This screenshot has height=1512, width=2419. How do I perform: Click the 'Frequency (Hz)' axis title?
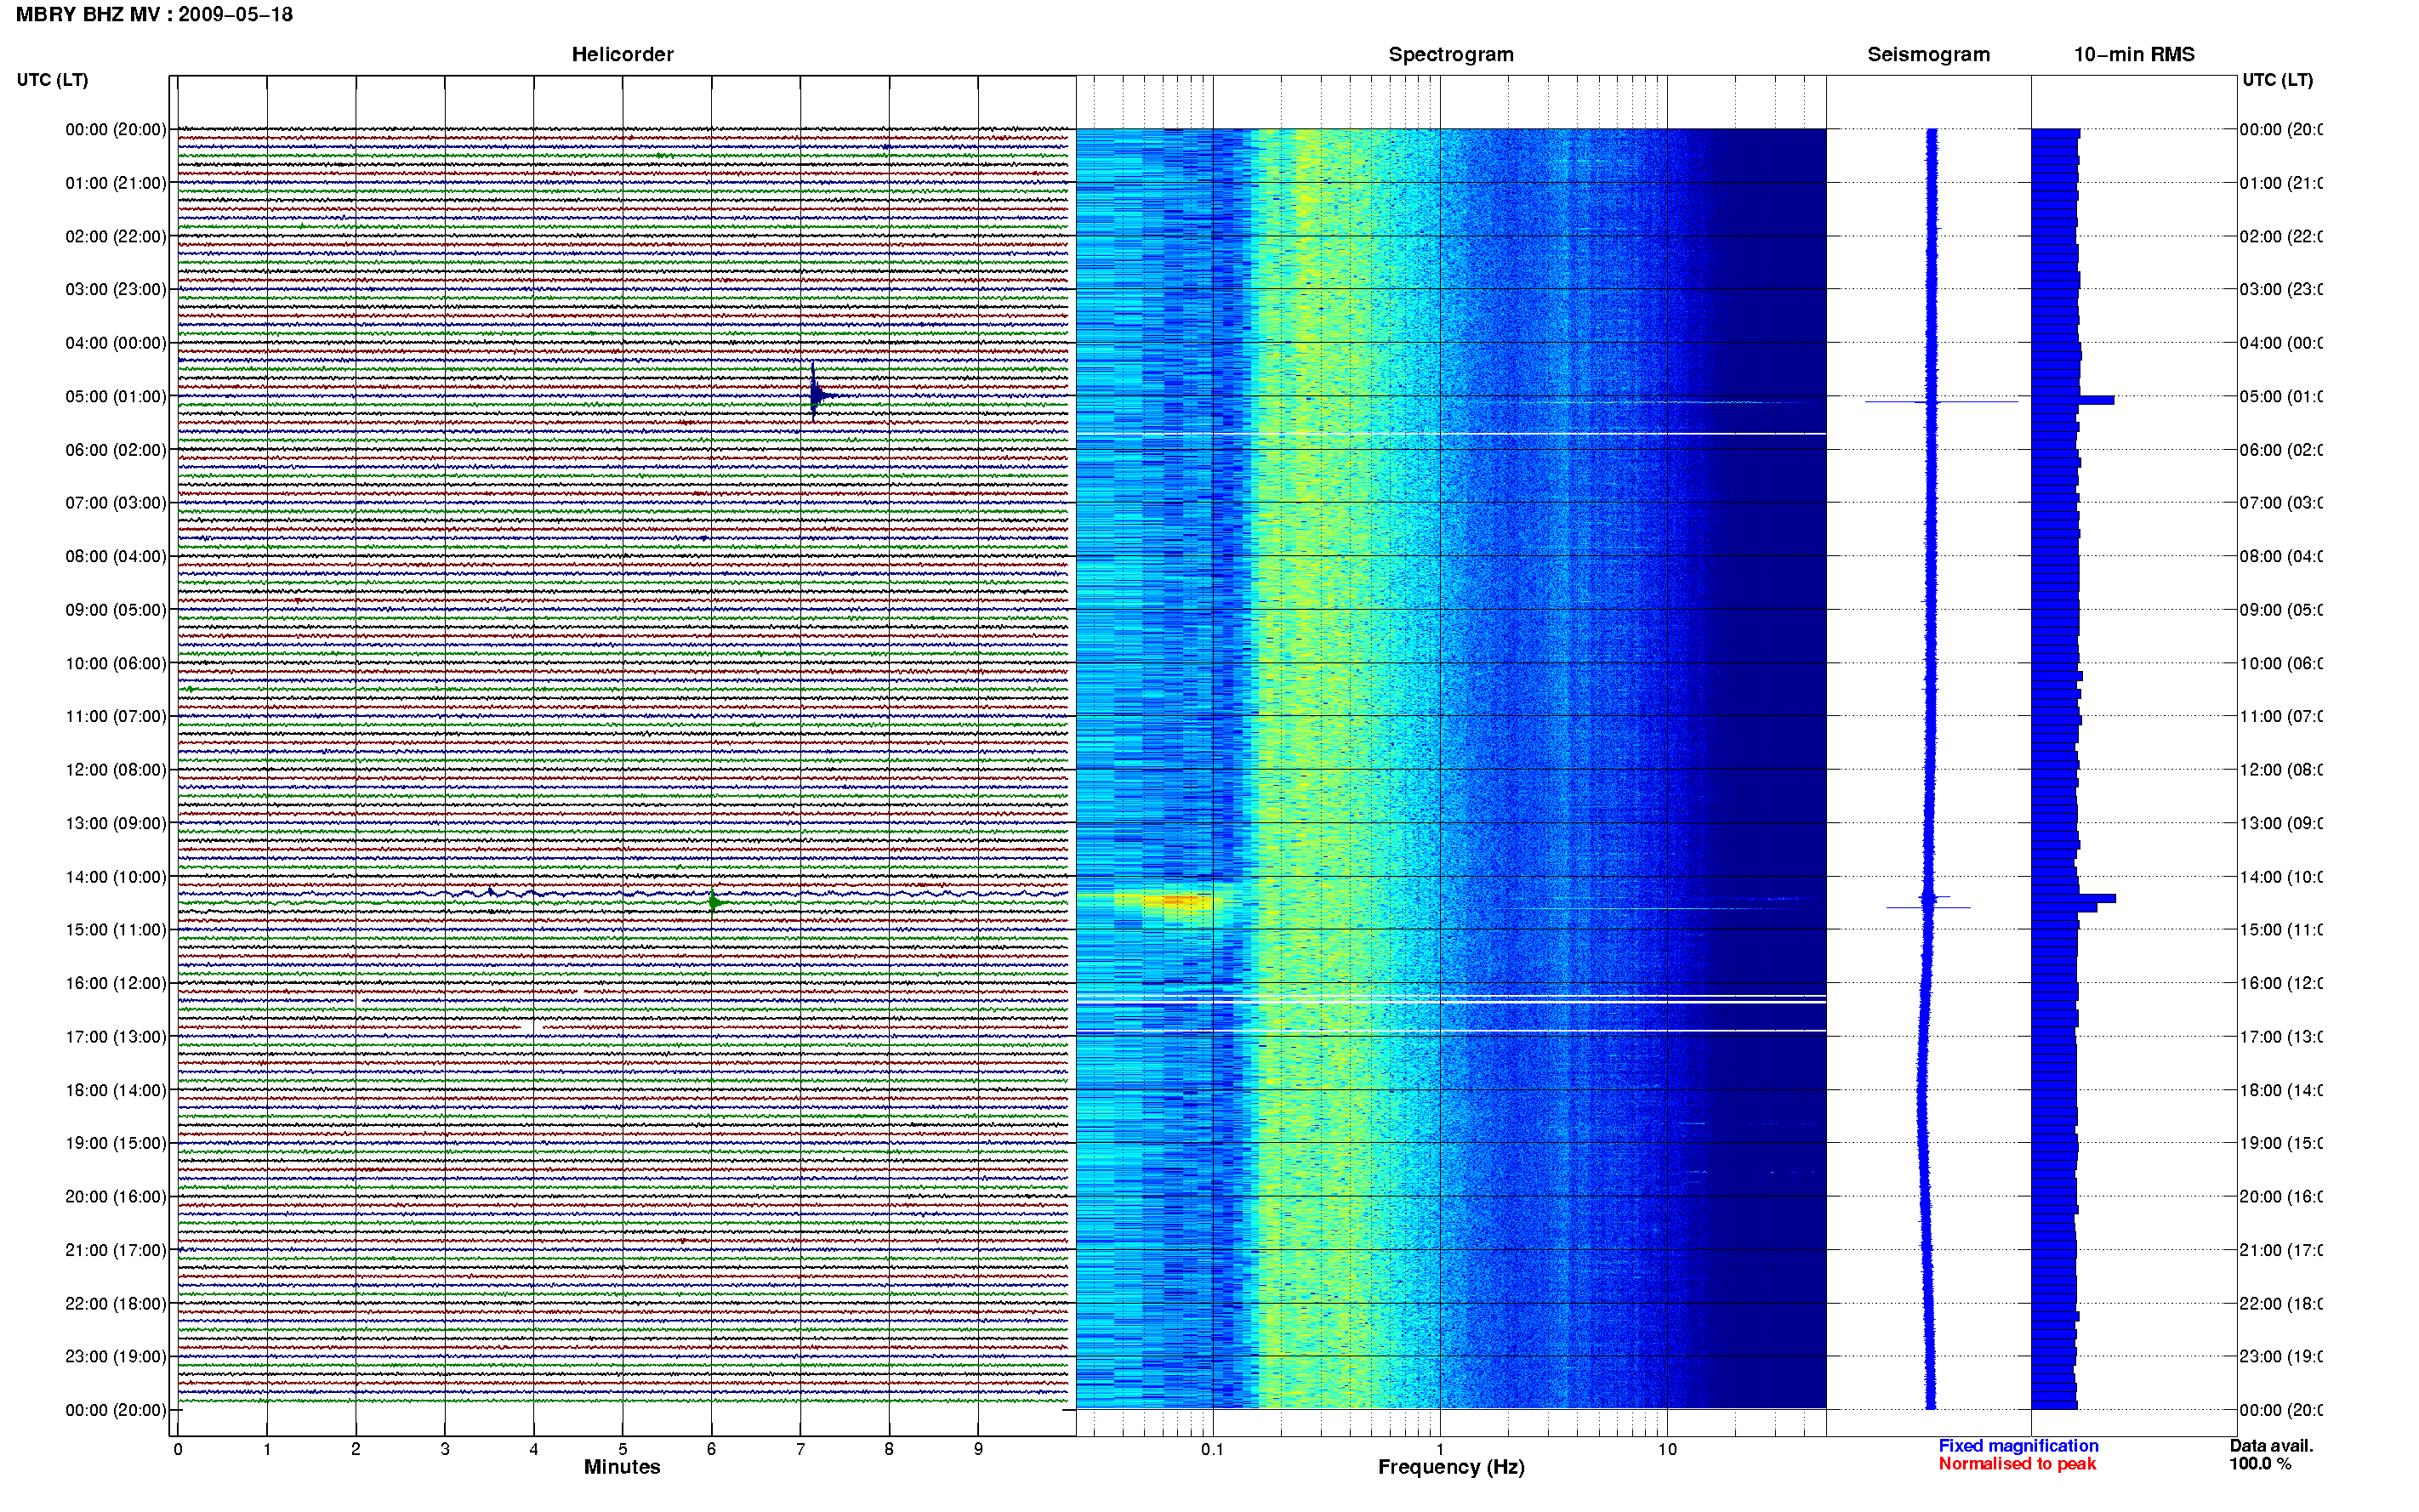point(1451,1467)
